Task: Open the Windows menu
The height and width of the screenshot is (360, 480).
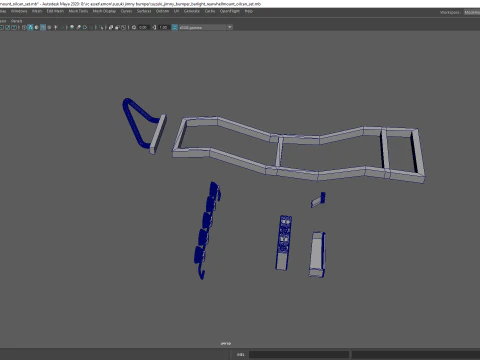Action: (x=19, y=11)
